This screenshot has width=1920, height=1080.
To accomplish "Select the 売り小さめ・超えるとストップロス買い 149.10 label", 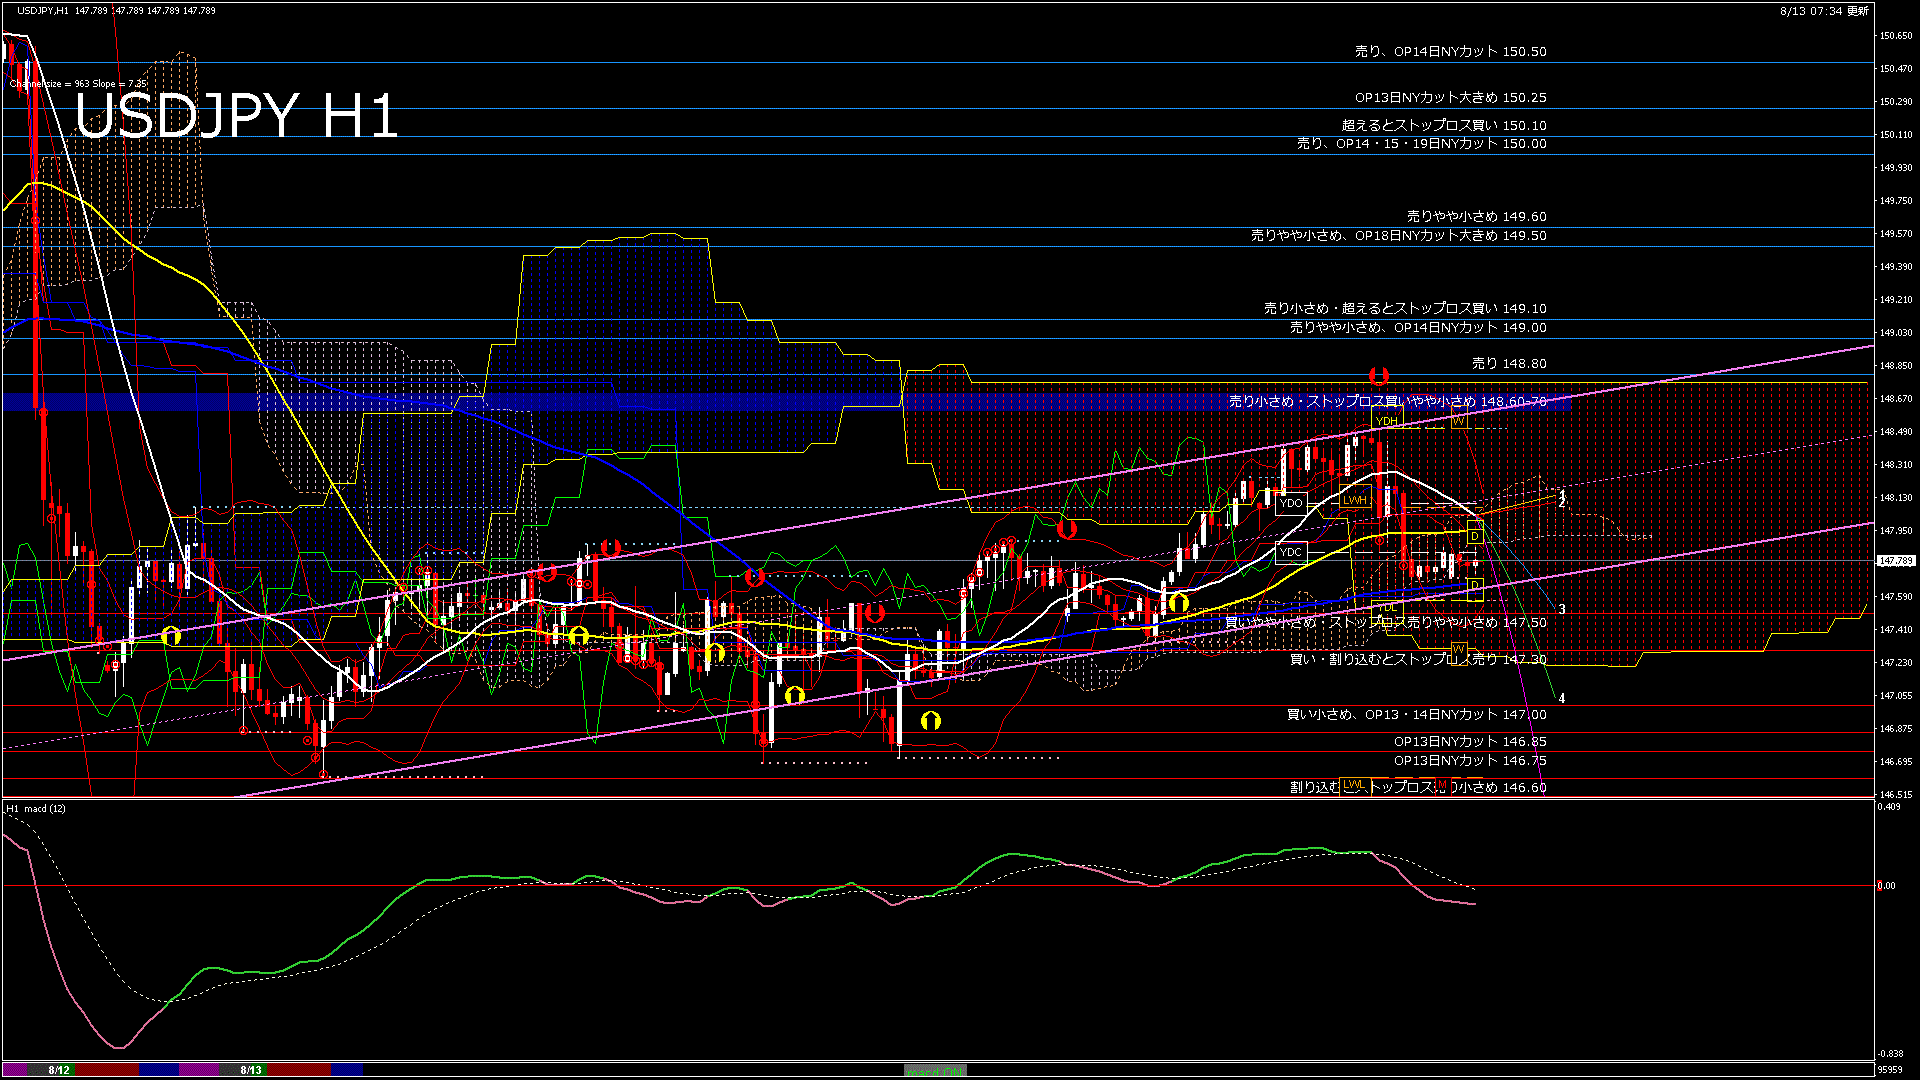I will pyautogui.click(x=1405, y=309).
